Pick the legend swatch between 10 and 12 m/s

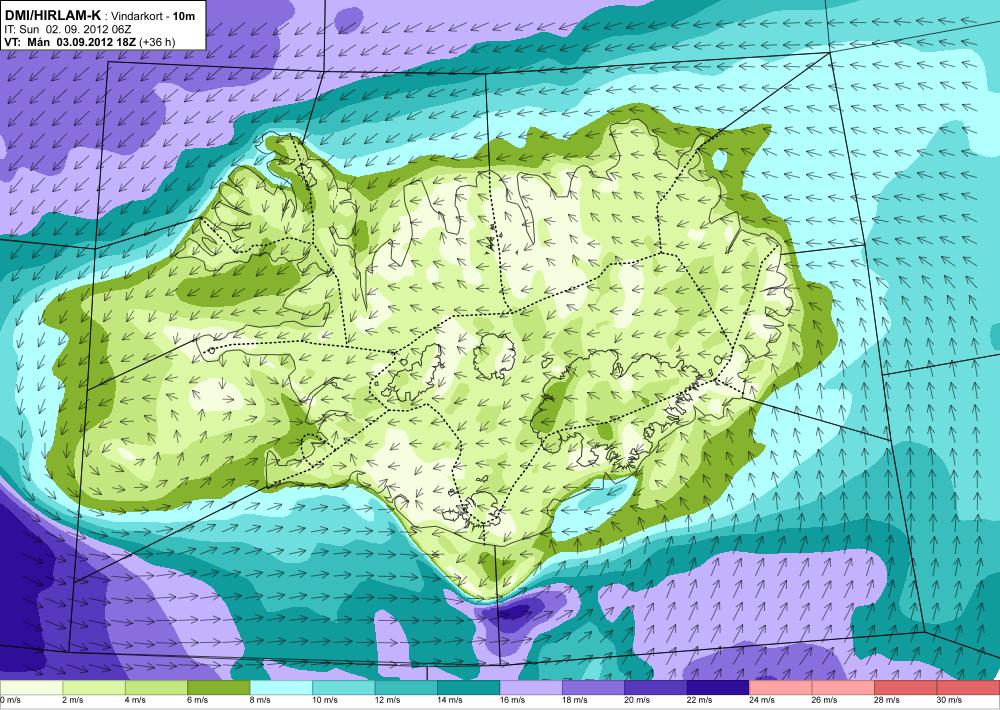coord(344,688)
